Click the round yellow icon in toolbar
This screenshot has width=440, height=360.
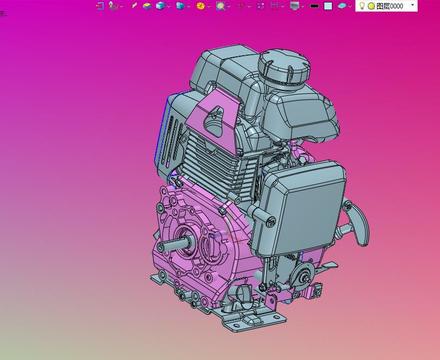click(x=201, y=6)
